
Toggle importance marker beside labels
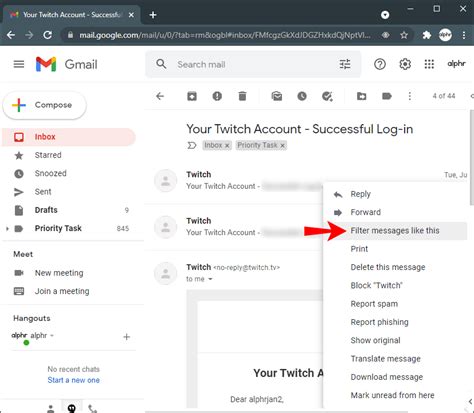(x=192, y=145)
